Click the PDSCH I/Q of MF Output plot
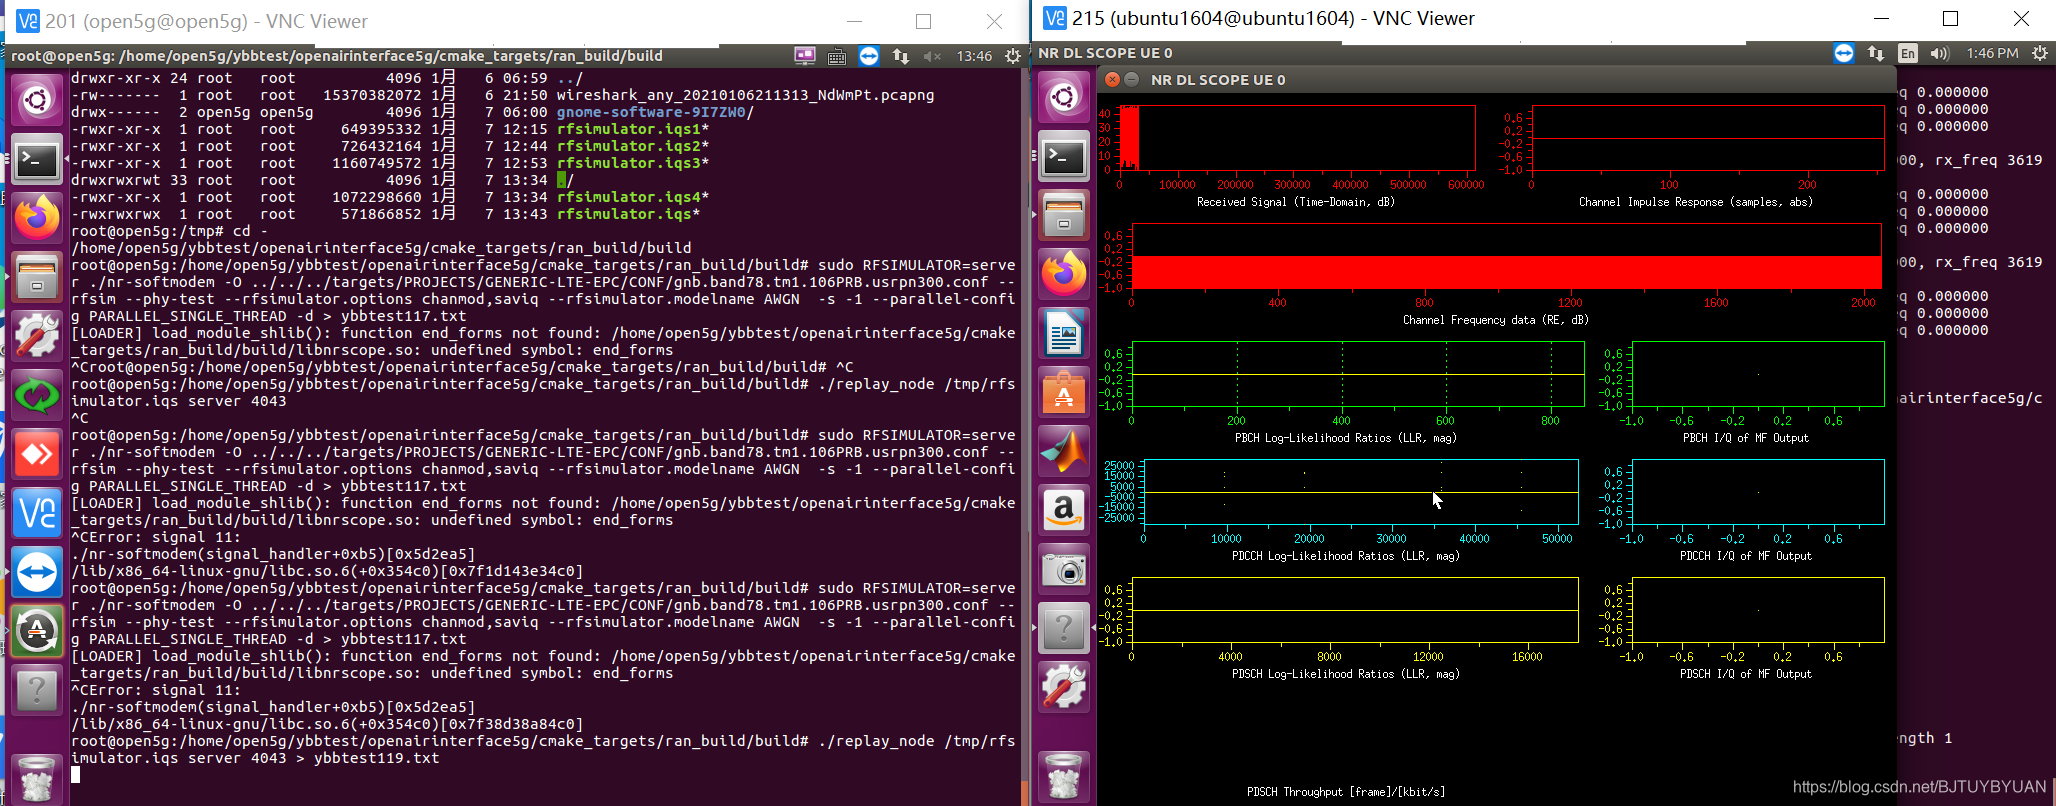Image resolution: width=2056 pixels, height=806 pixels. (x=1758, y=610)
